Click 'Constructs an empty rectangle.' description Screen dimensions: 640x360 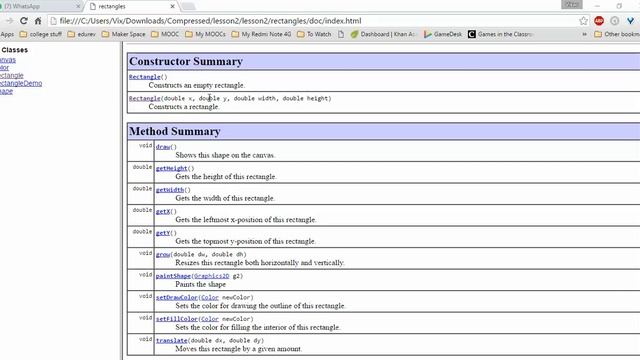(197, 85)
